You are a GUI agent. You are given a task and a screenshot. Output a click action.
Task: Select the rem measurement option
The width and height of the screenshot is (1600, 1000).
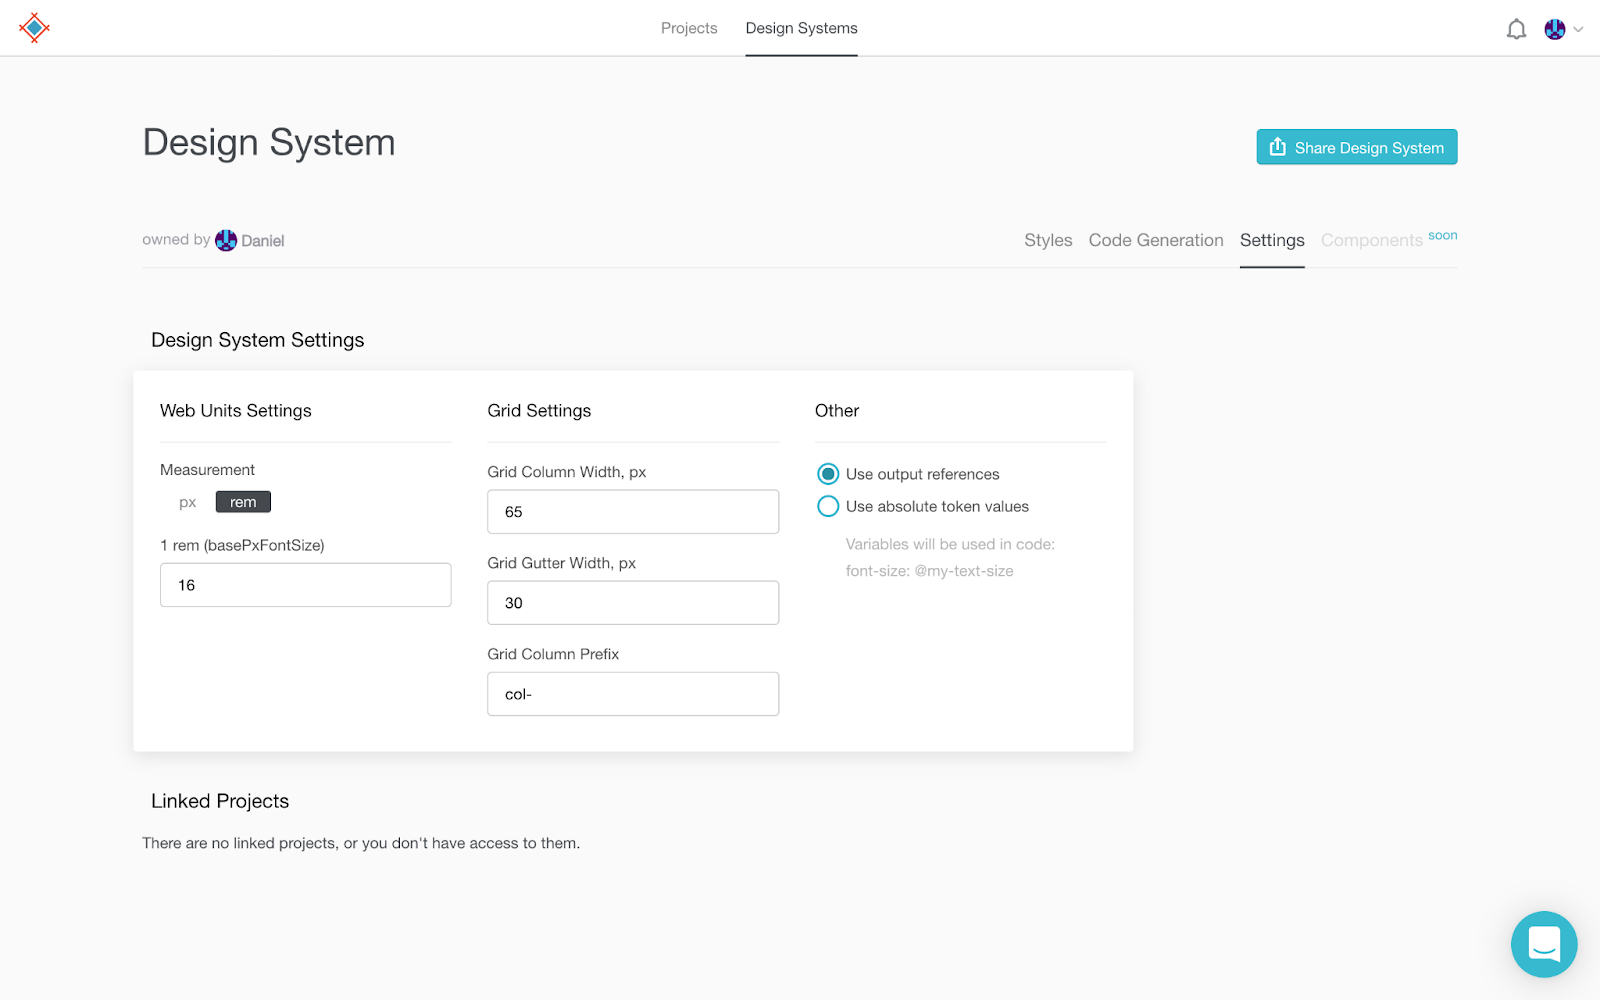pyautogui.click(x=243, y=502)
